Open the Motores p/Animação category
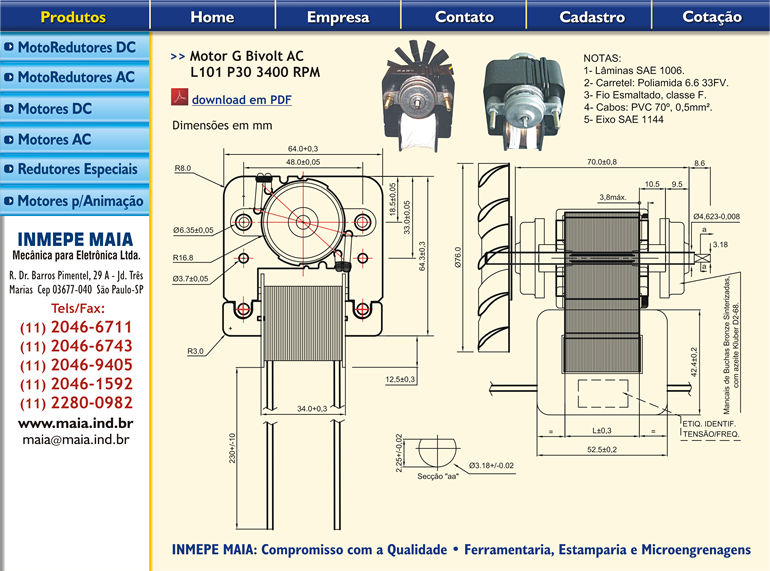This screenshot has height=571, width=770. tap(80, 202)
